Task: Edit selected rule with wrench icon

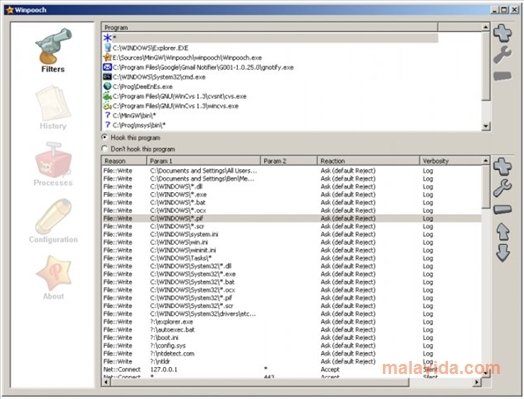Action: [x=502, y=188]
